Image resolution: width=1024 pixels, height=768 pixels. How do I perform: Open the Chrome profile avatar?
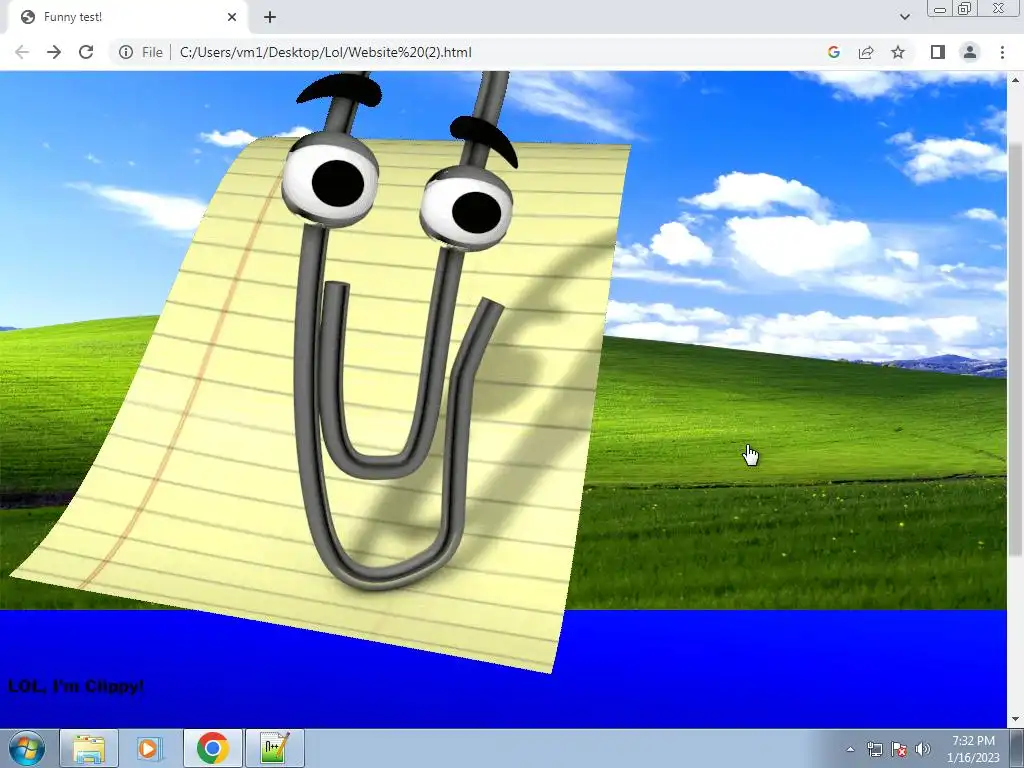970,52
